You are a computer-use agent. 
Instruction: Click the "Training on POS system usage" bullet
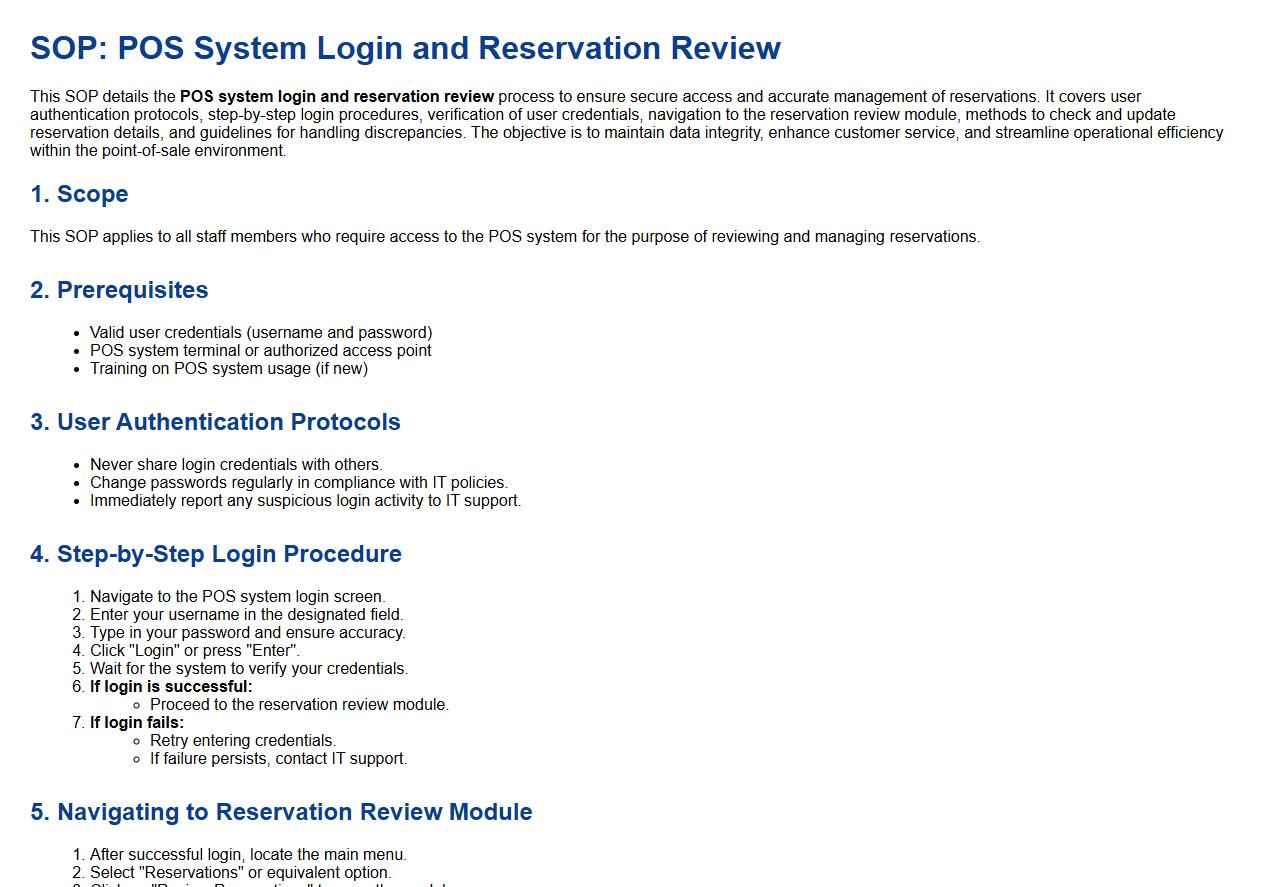(x=228, y=369)
